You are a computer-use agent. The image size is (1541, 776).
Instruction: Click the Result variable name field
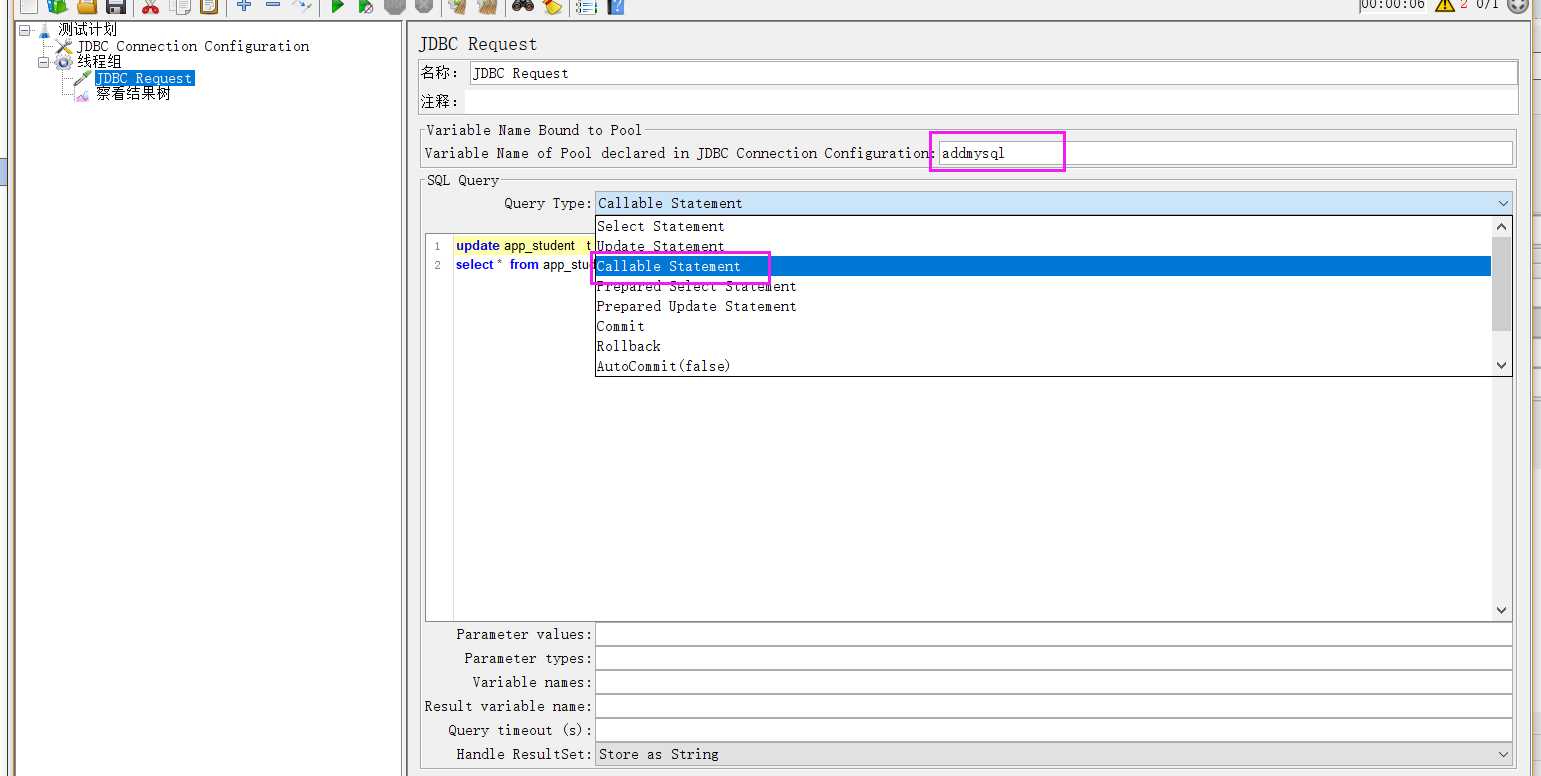(x=1054, y=706)
